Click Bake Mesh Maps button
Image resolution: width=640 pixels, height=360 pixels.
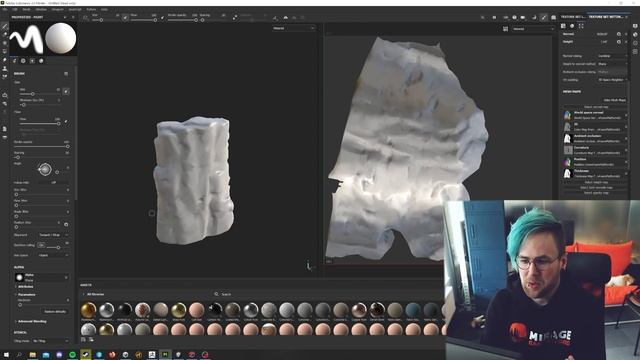615,100
